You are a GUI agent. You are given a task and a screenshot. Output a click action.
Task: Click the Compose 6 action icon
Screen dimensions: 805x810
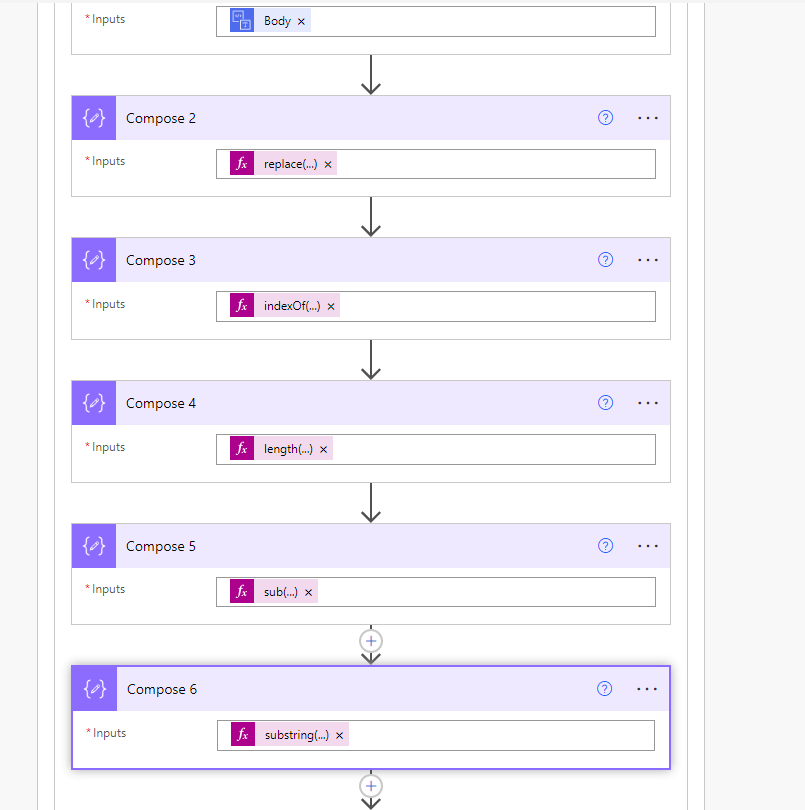(x=93, y=688)
